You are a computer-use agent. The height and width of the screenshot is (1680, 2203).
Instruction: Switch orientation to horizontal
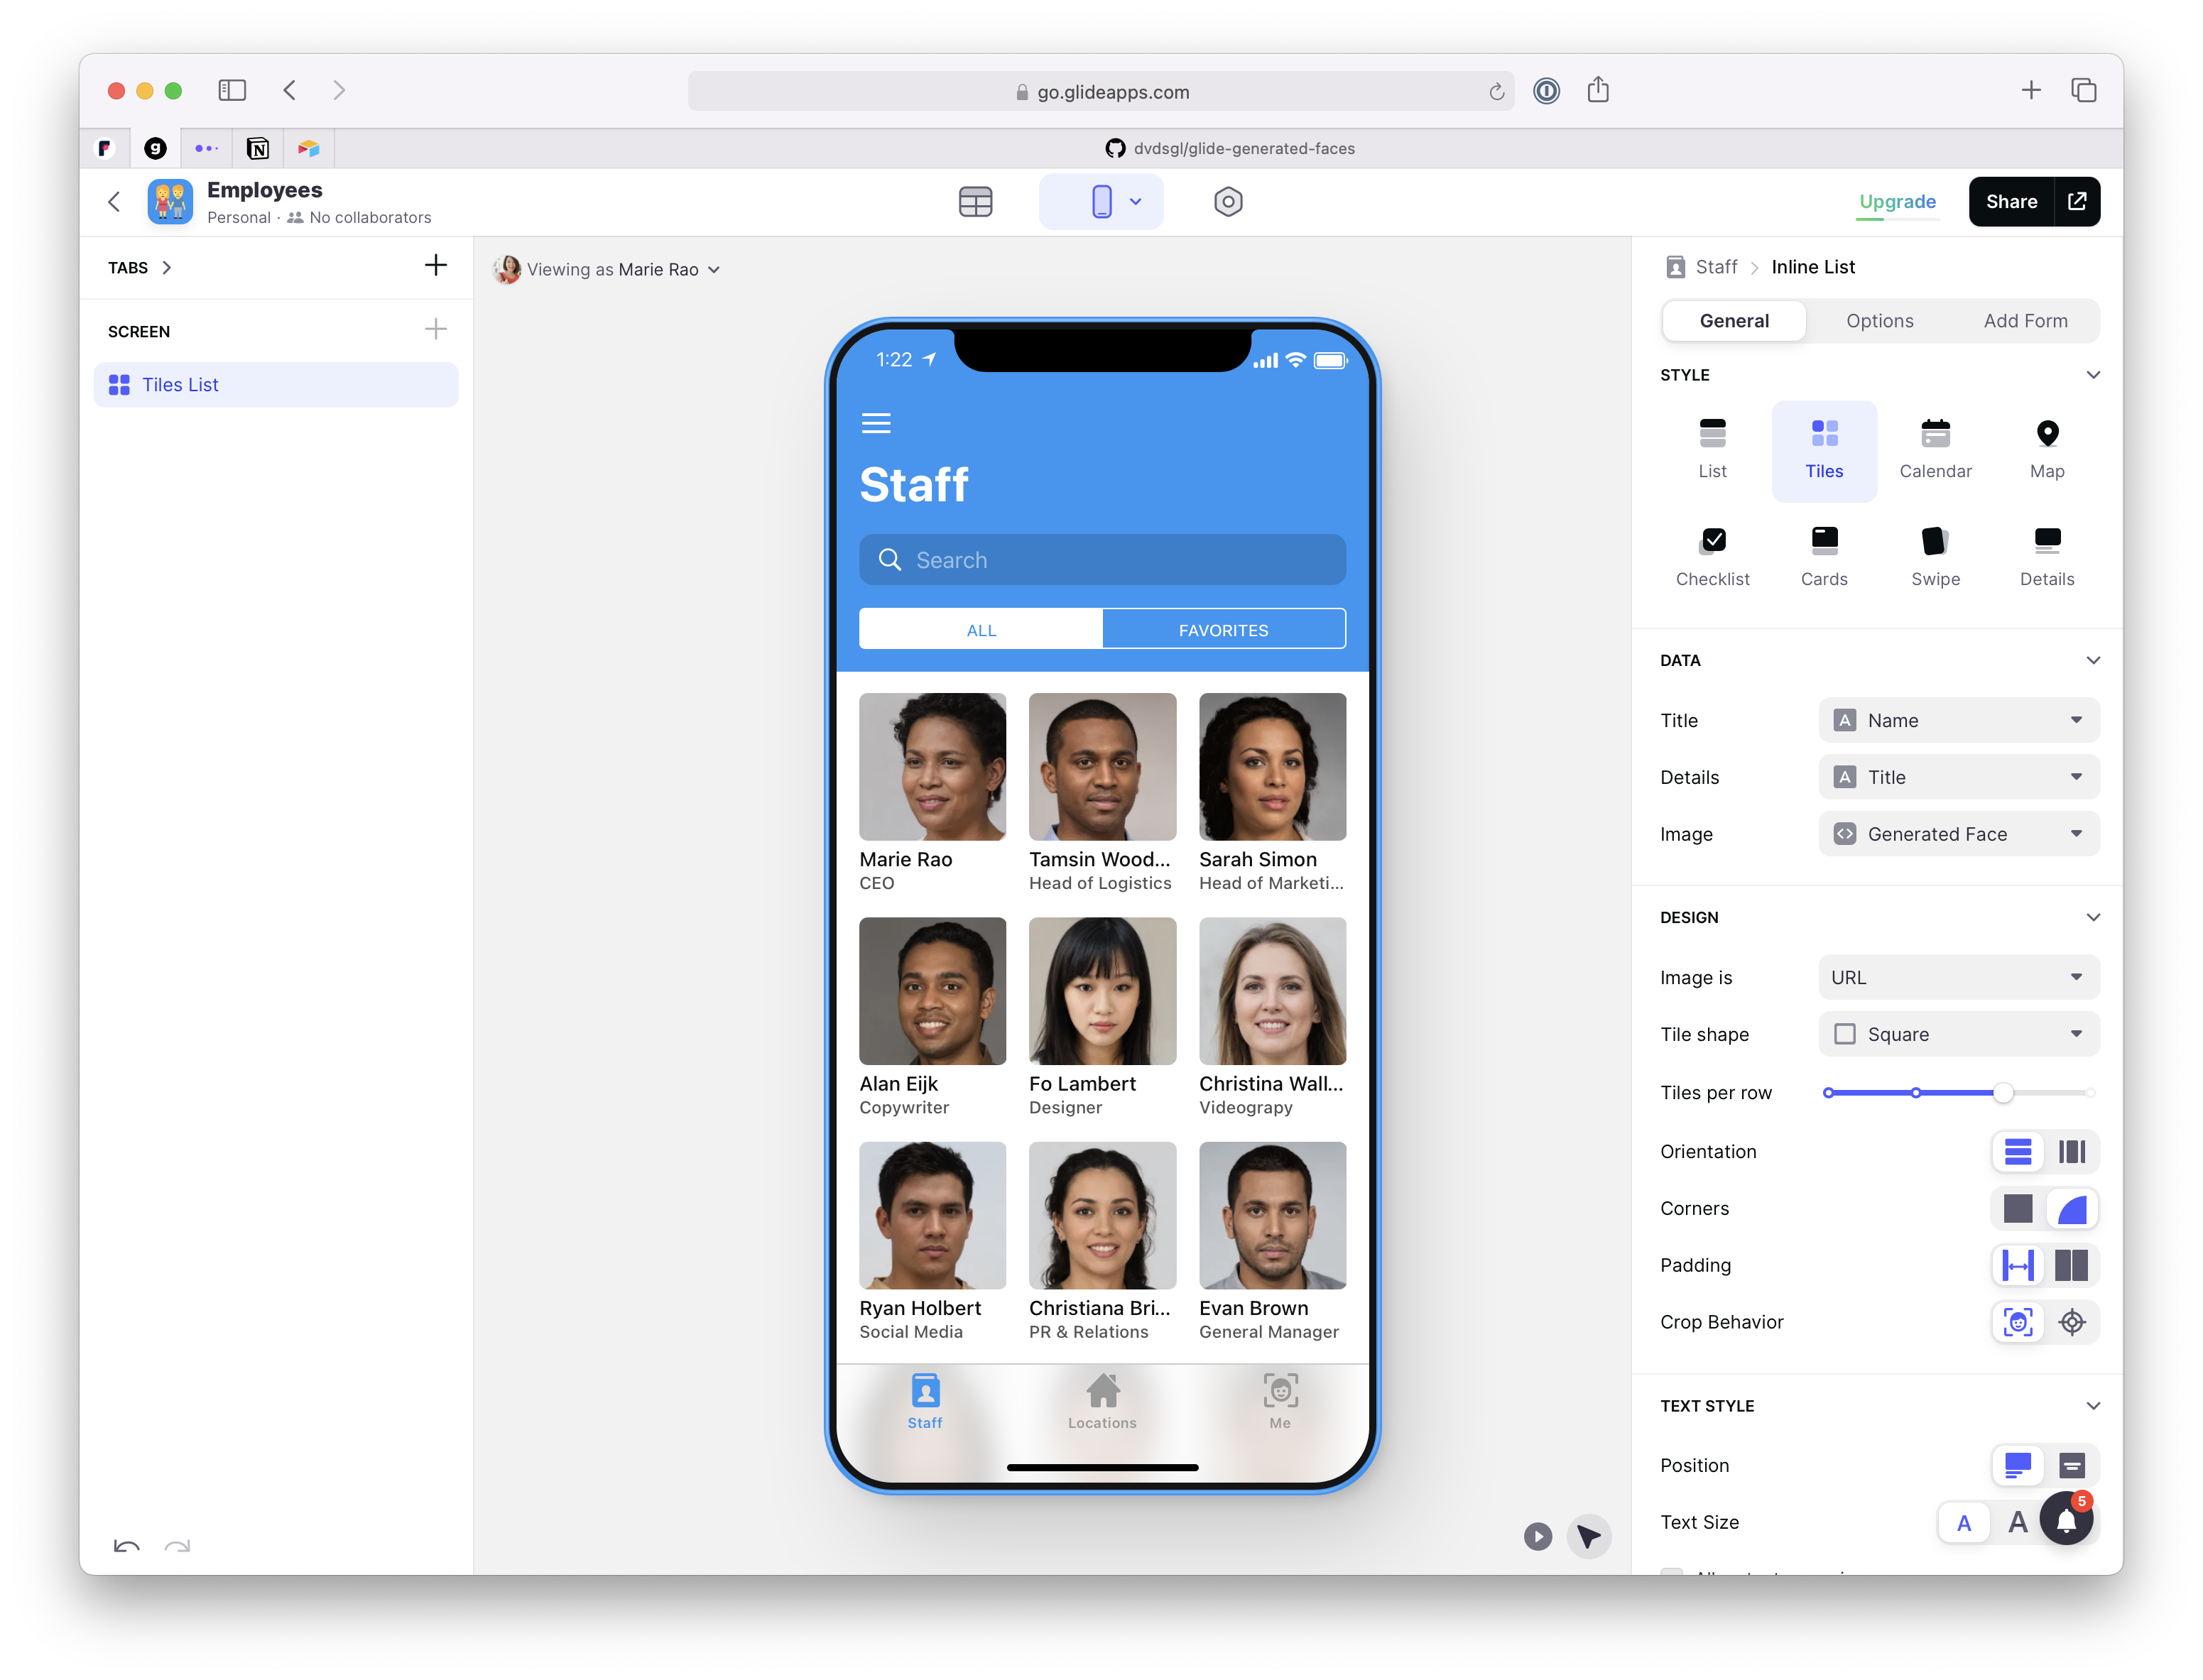click(2071, 1152)
